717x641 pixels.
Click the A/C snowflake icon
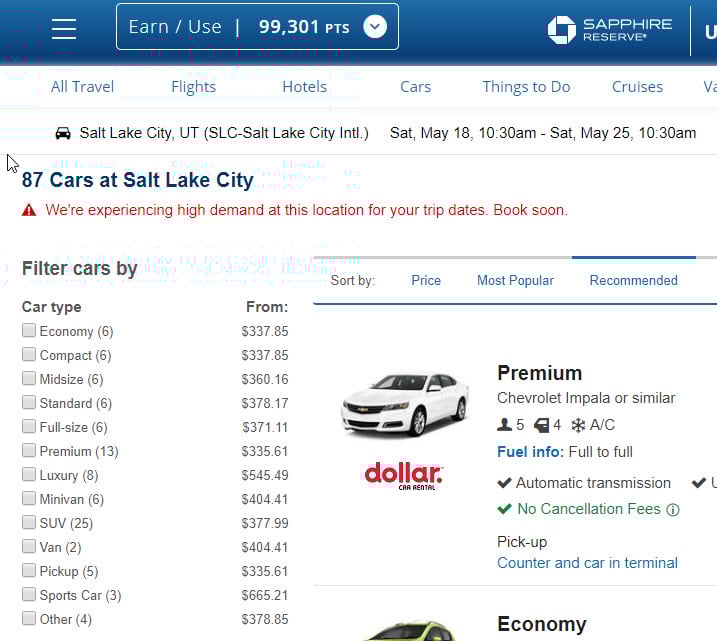coord(578,425)
